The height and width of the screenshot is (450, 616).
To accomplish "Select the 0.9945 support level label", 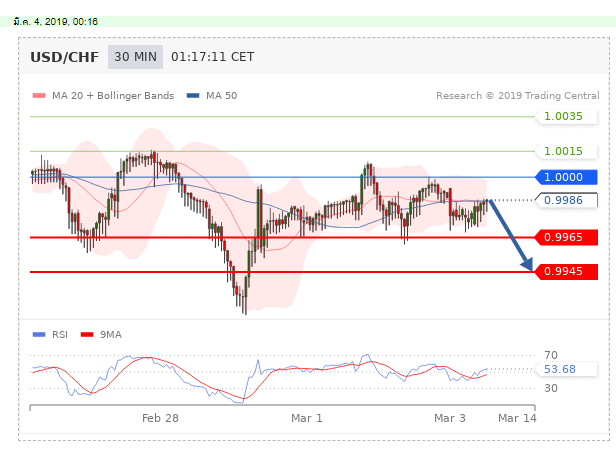I will (566, 272).
